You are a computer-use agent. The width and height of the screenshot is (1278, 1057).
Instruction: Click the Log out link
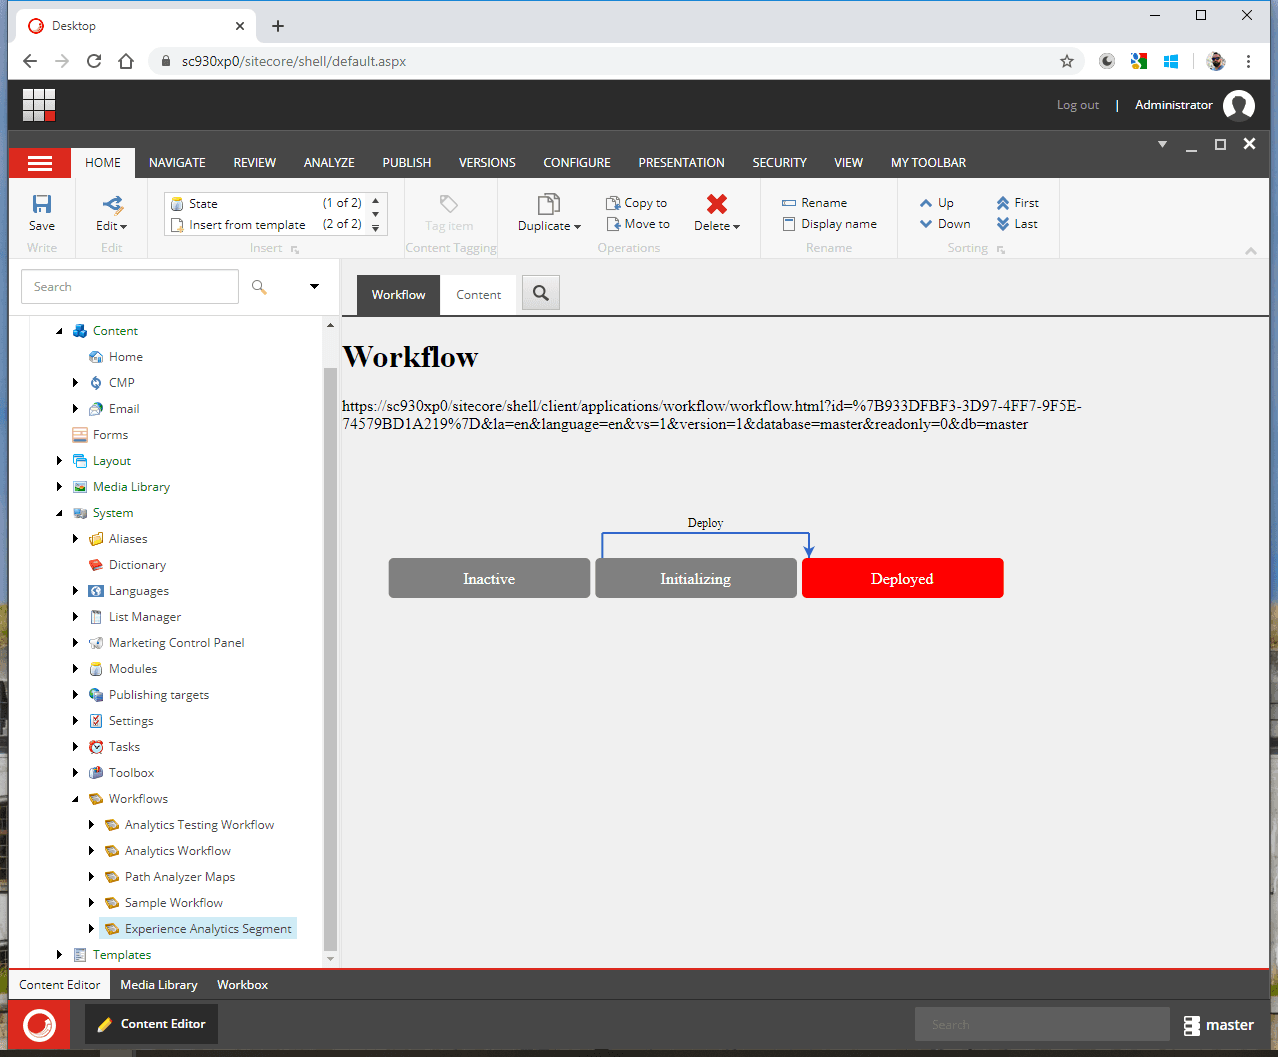pos(1077,105)
